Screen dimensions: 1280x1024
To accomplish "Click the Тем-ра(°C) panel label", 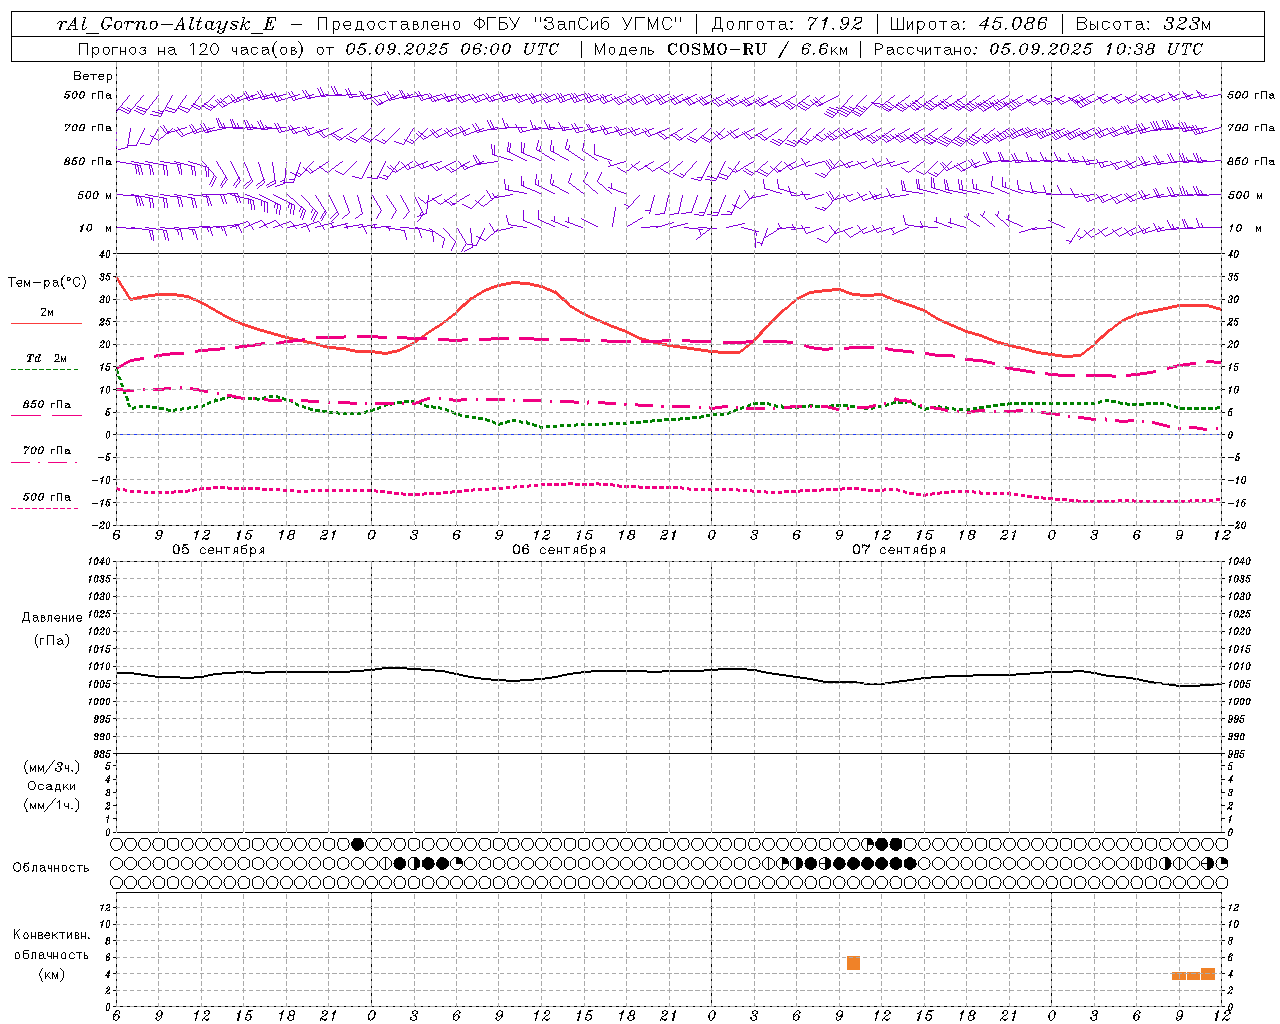I will point(48,283).
